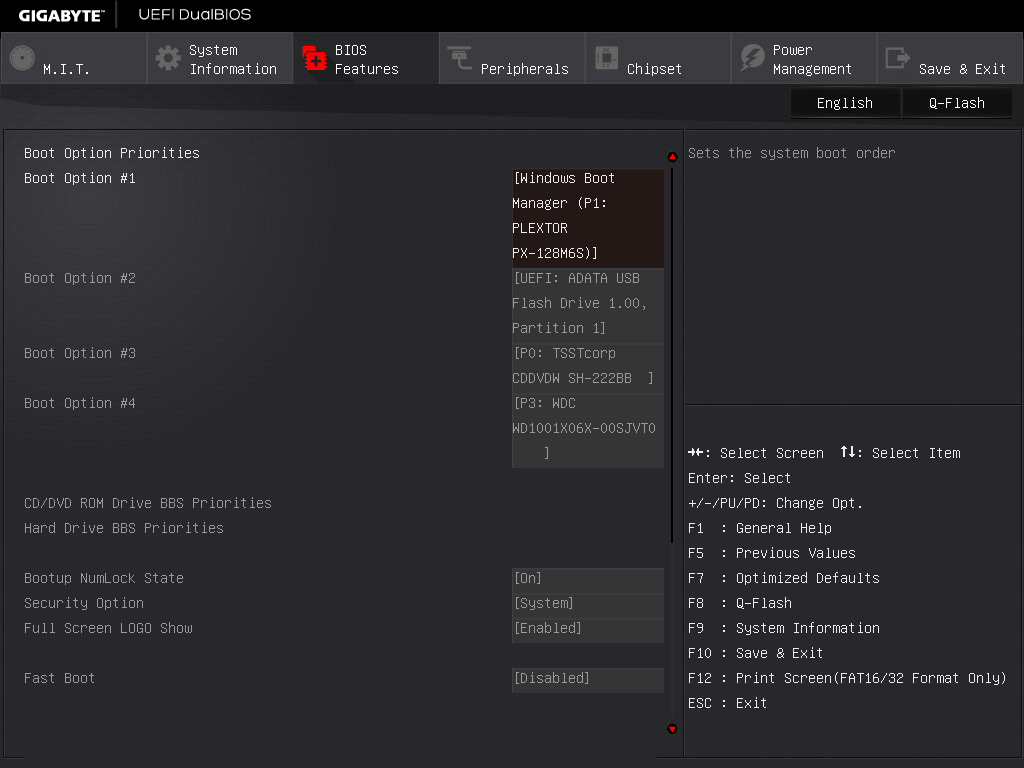
Task: Select the BIOS Features tab
Action: coord(366,58)
